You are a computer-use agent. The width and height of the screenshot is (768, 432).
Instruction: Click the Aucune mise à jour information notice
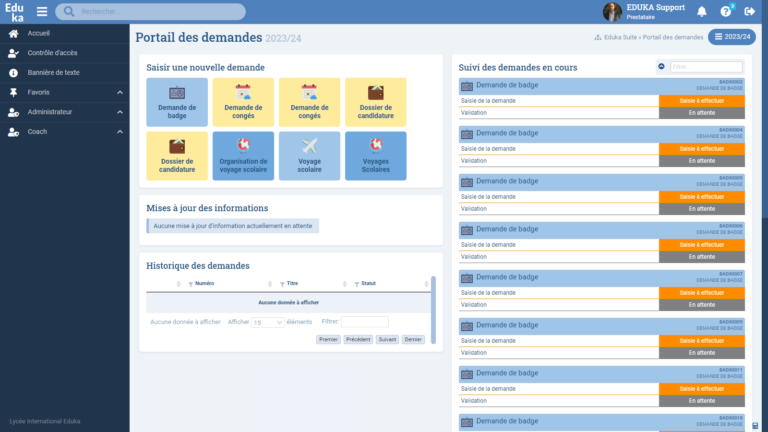pos(233,226)
